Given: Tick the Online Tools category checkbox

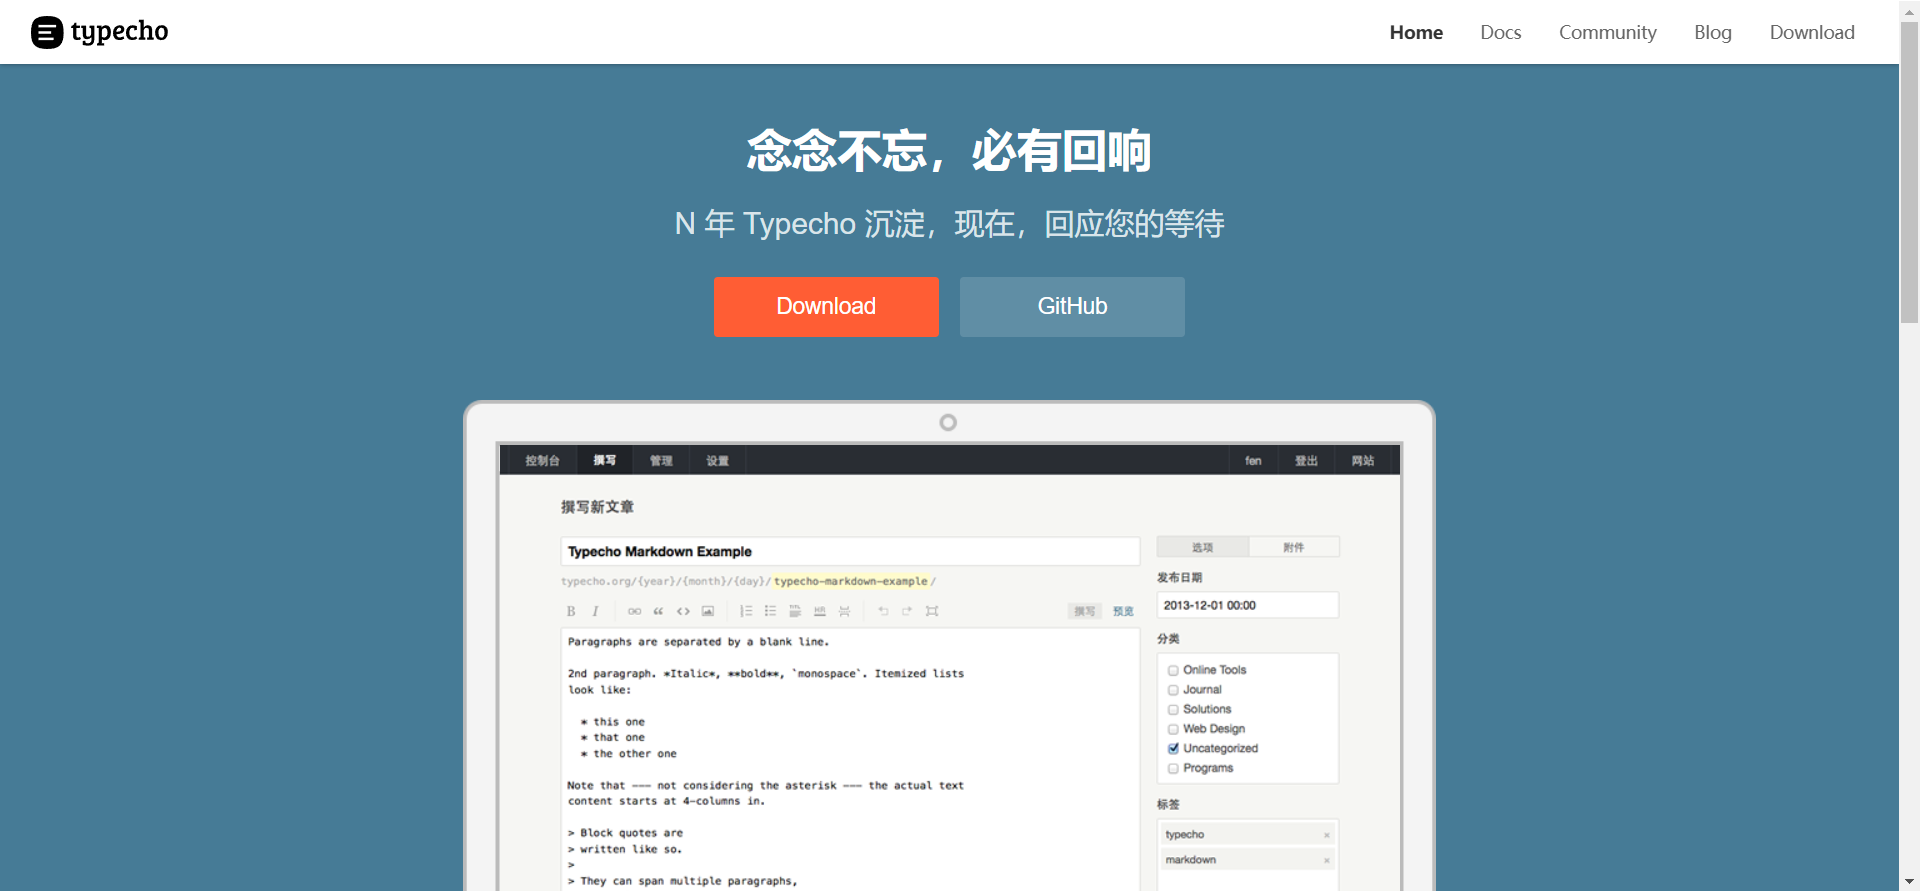Looking at the screenshot, I should pos(1173,671).
